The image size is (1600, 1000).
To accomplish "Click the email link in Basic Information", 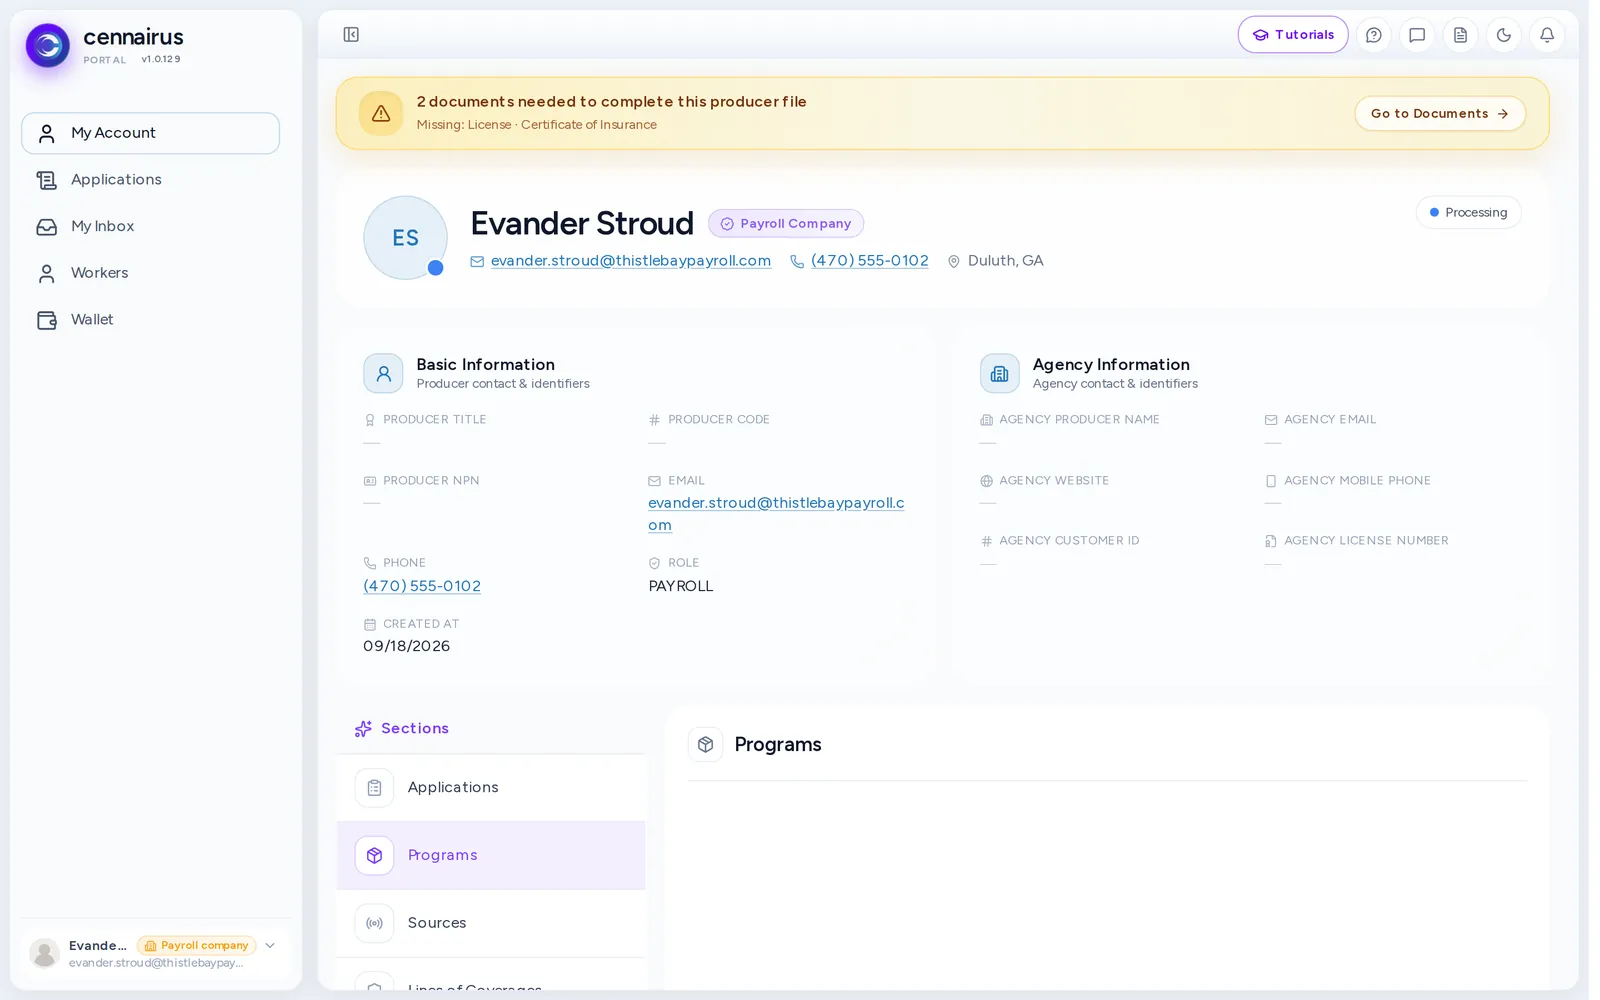I will (776, 514).
